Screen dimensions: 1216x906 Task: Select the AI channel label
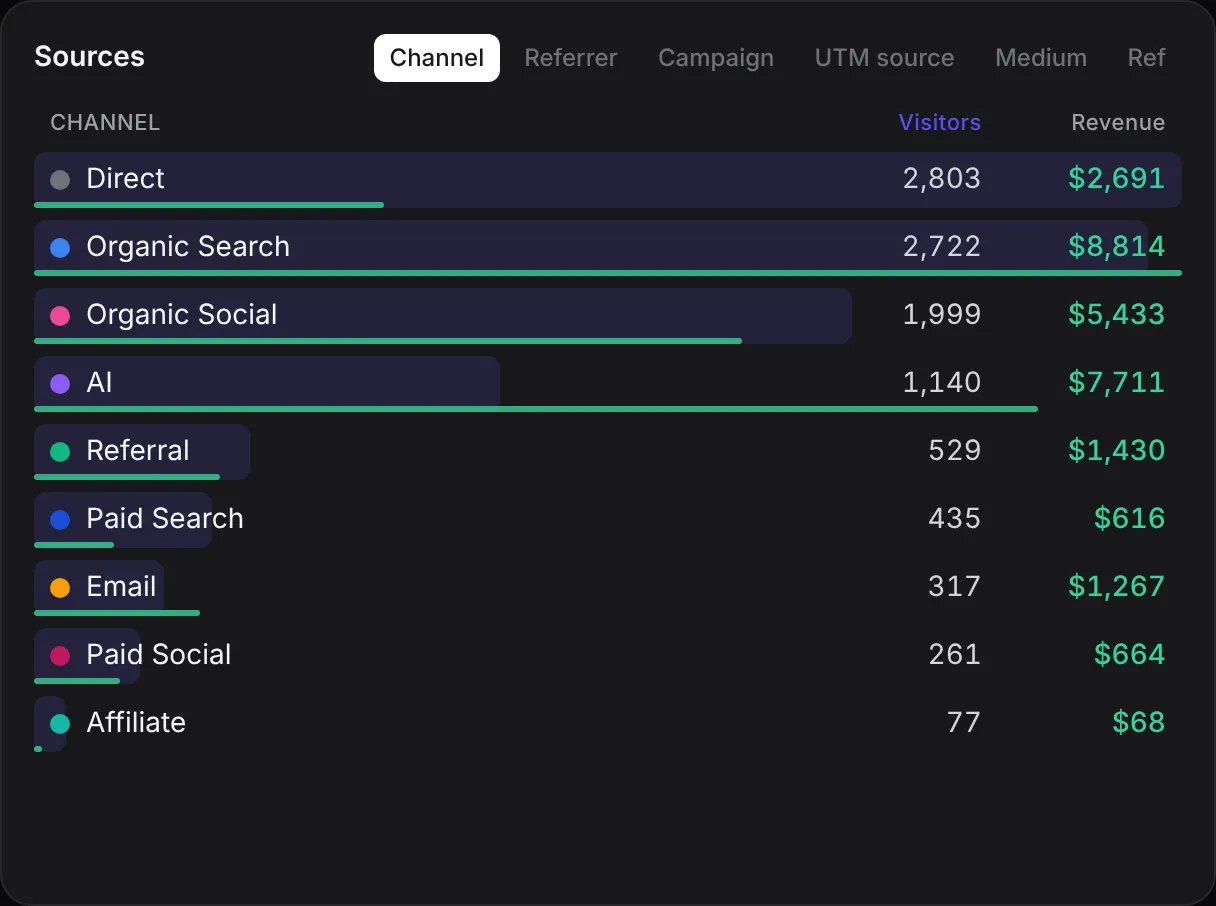pos(99,383)
